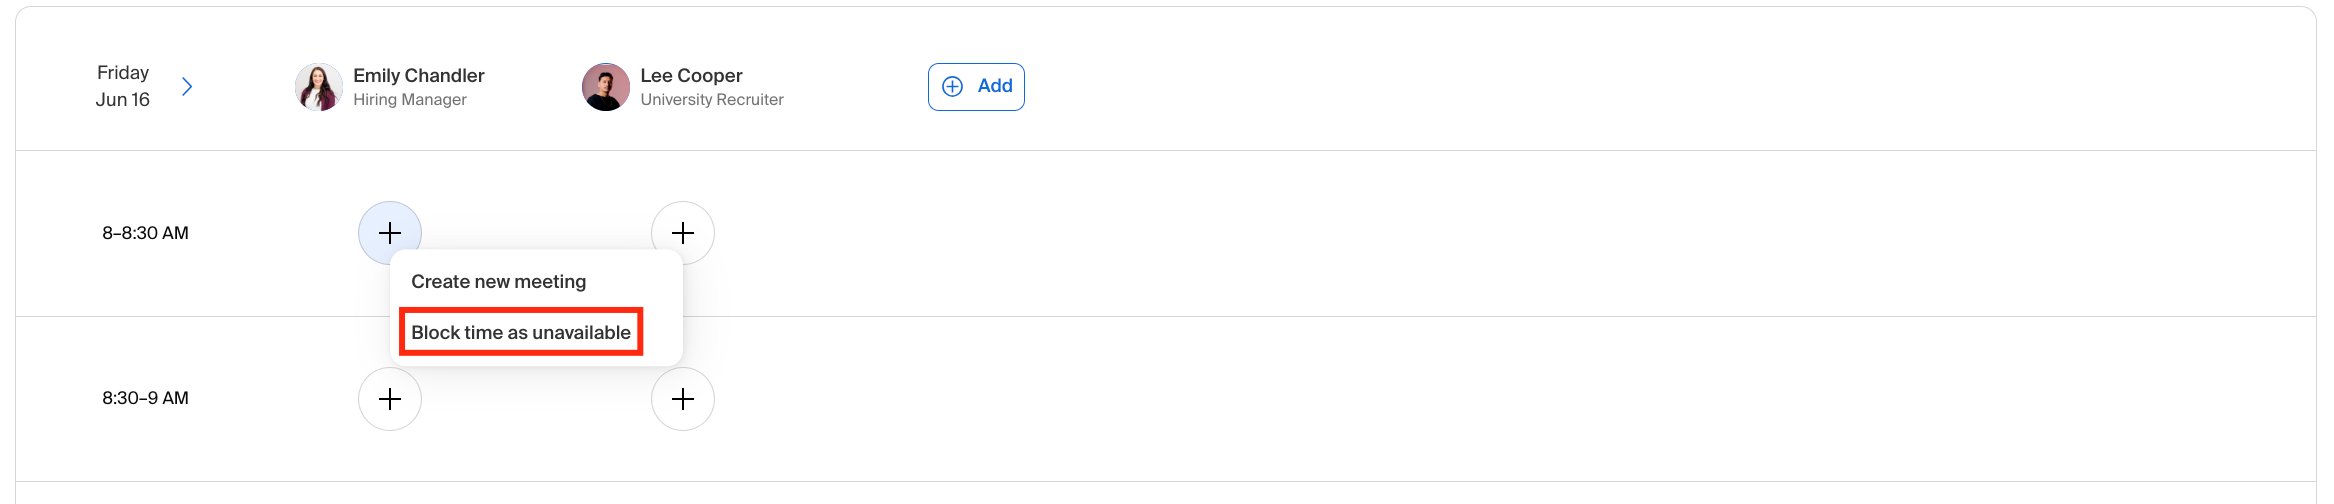The image size is (2334, 504).
Task: Click the Emily Chandler name
Action: tap(419, 76)
